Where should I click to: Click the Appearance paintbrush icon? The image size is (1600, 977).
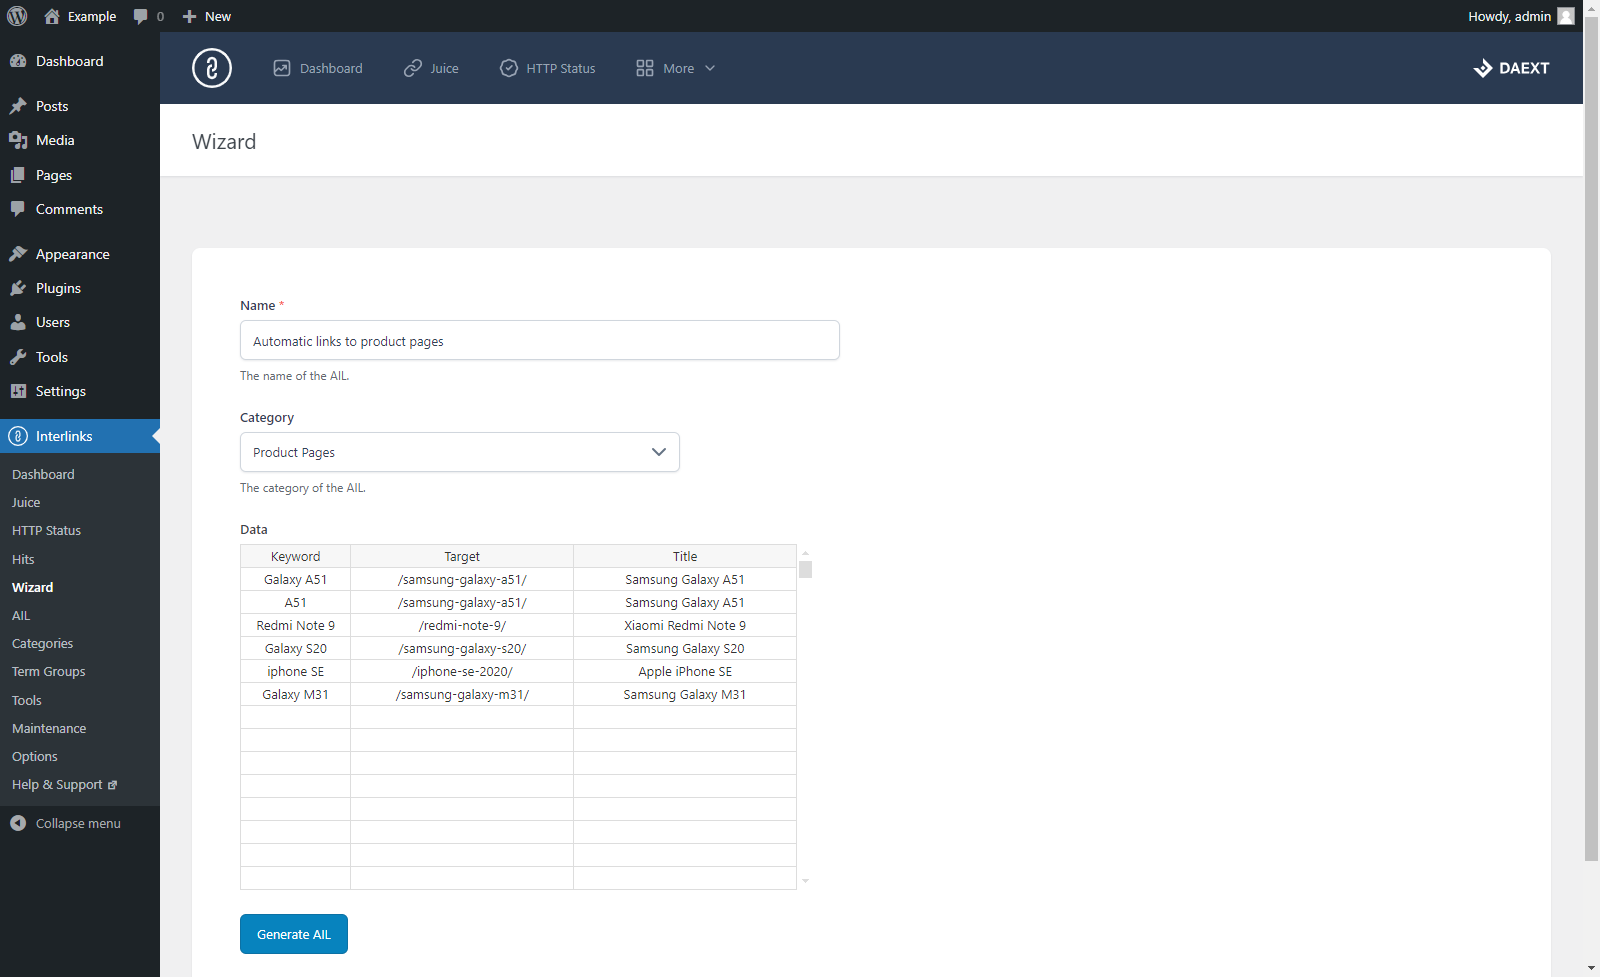pyautogui.click(x=18, y=254)
